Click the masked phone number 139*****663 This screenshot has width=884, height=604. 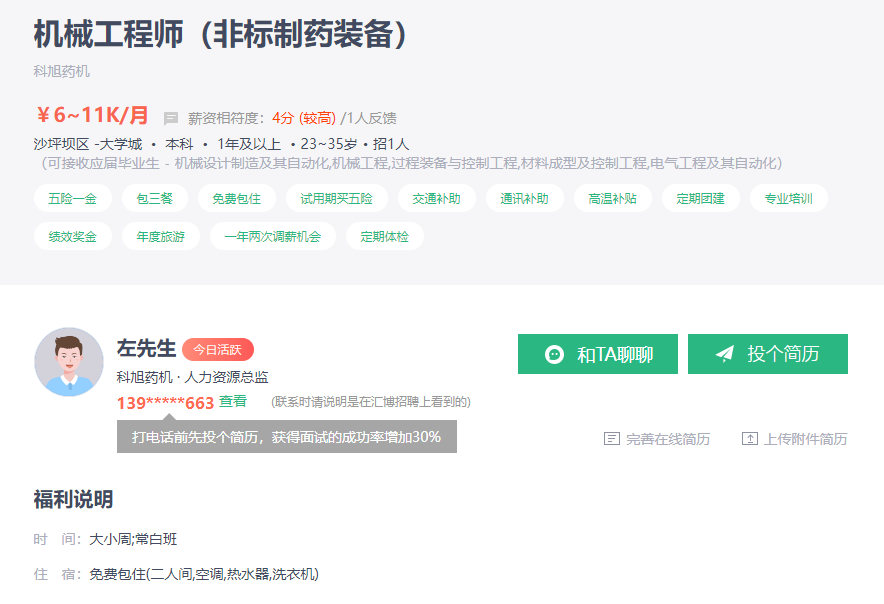(165, 403)
